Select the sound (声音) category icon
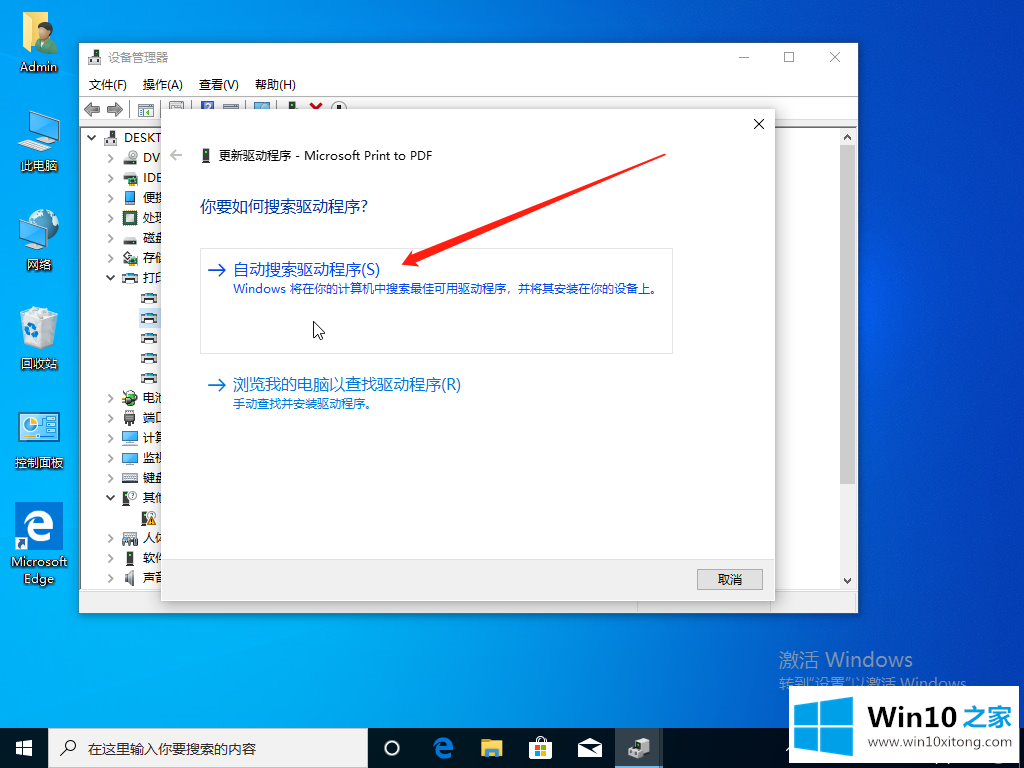This screenshot has width=1024, height=768. click(131, 578)
